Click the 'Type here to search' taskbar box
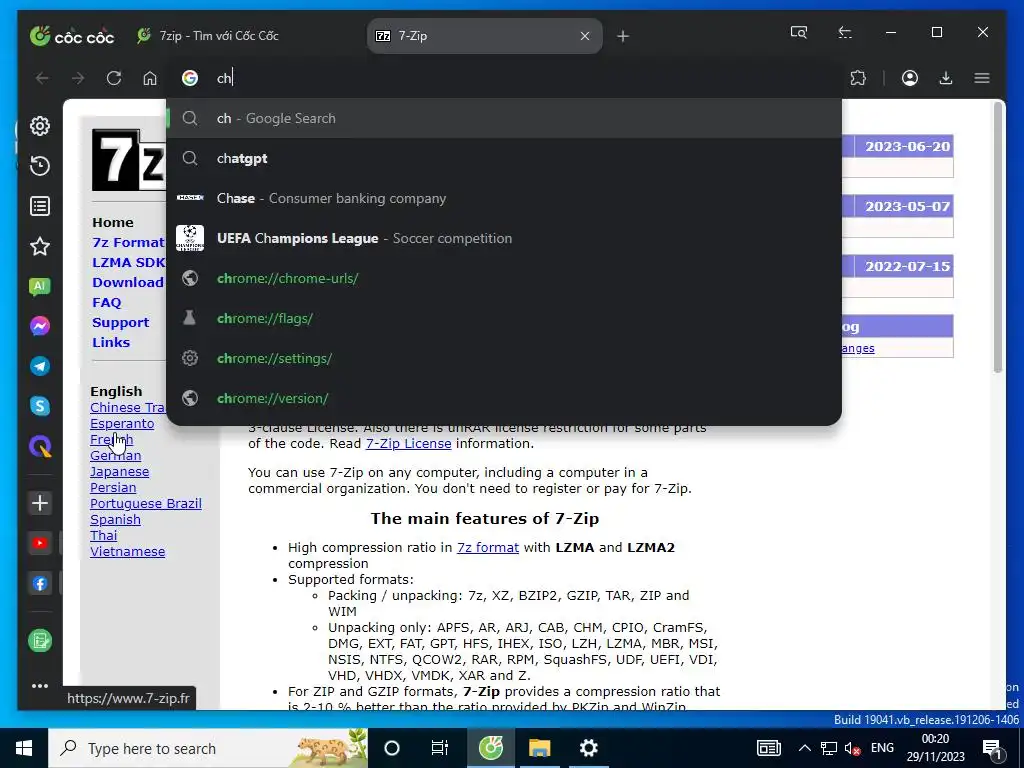The image size is (1024, 768). tap(208, 748)
